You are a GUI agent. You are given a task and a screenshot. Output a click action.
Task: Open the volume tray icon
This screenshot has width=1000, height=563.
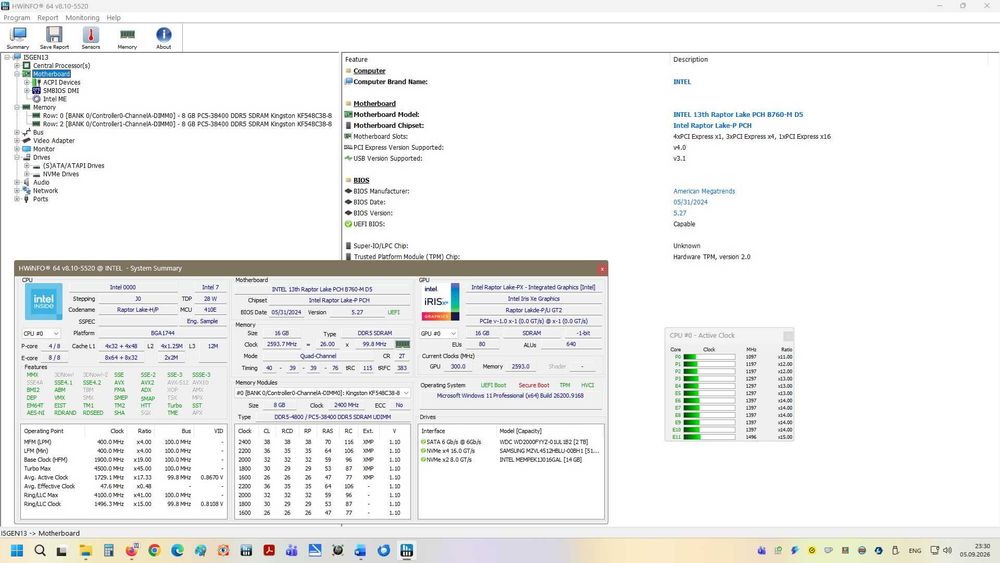click(x=947, y=550)
